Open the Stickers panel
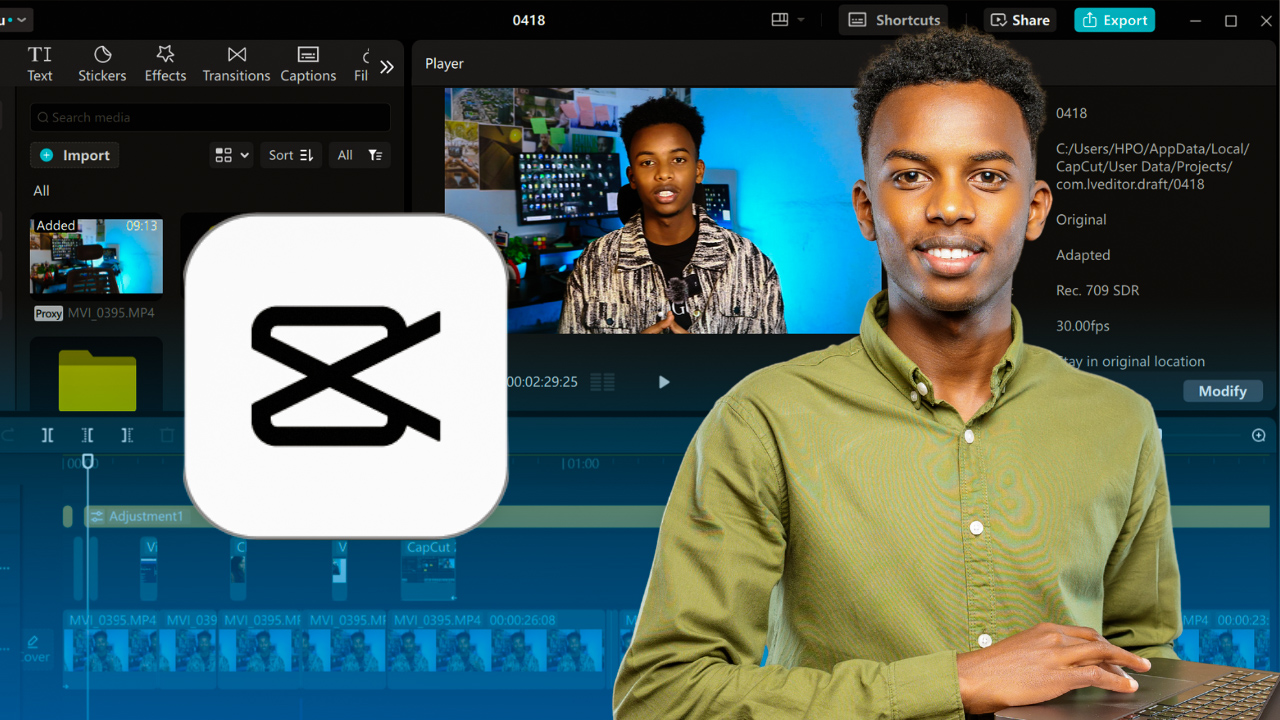1280x720 pixels. pyautogui.click(x=102, y=63)
